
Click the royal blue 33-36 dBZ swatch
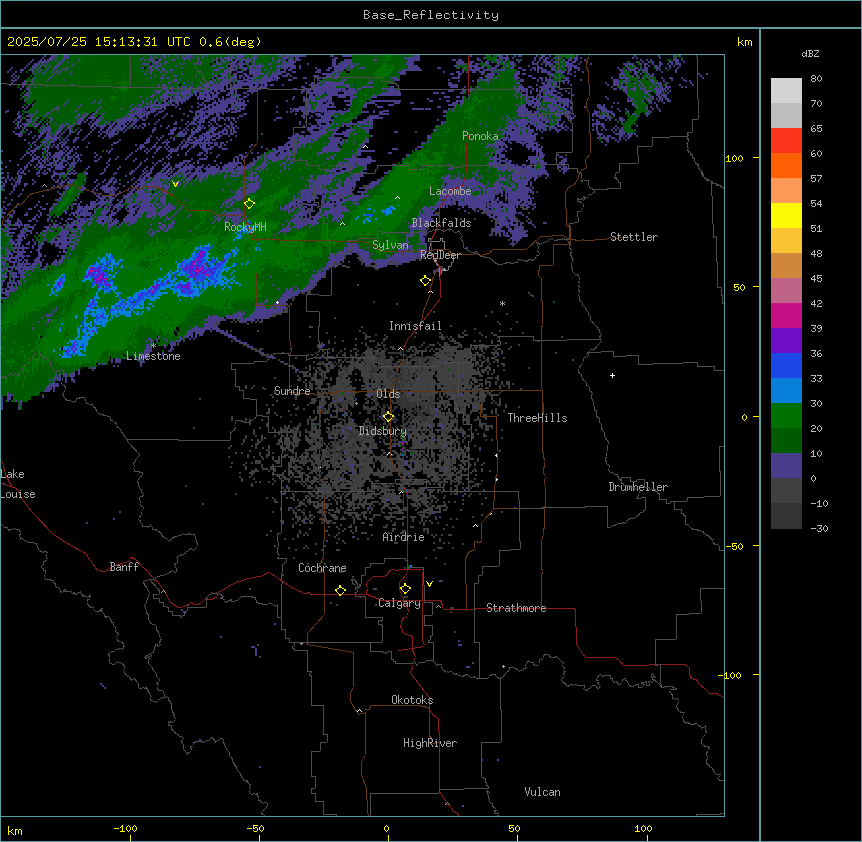coord(786,365)
